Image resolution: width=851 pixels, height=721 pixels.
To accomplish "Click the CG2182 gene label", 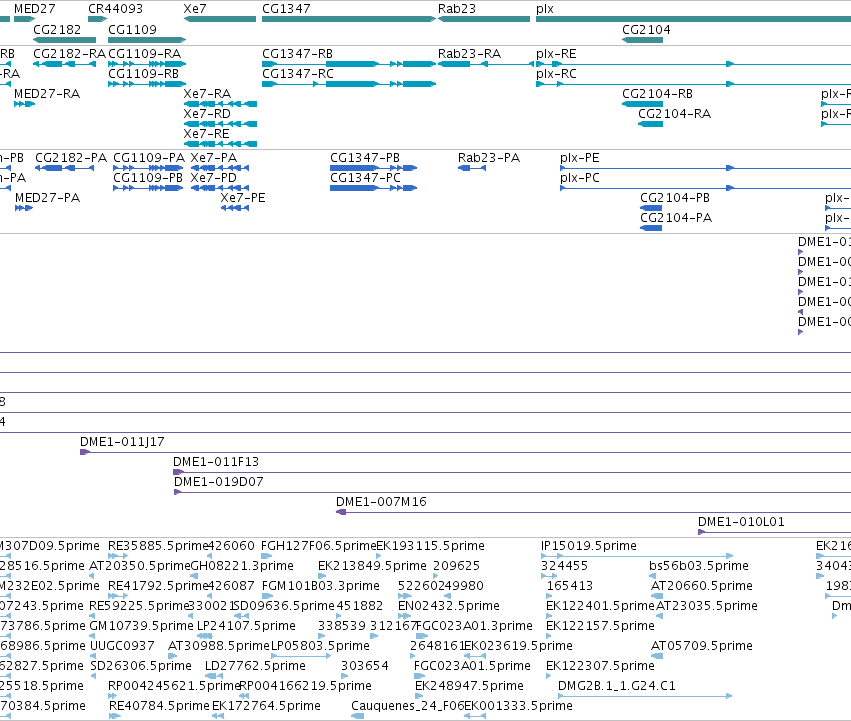I will tap(57, 29).
